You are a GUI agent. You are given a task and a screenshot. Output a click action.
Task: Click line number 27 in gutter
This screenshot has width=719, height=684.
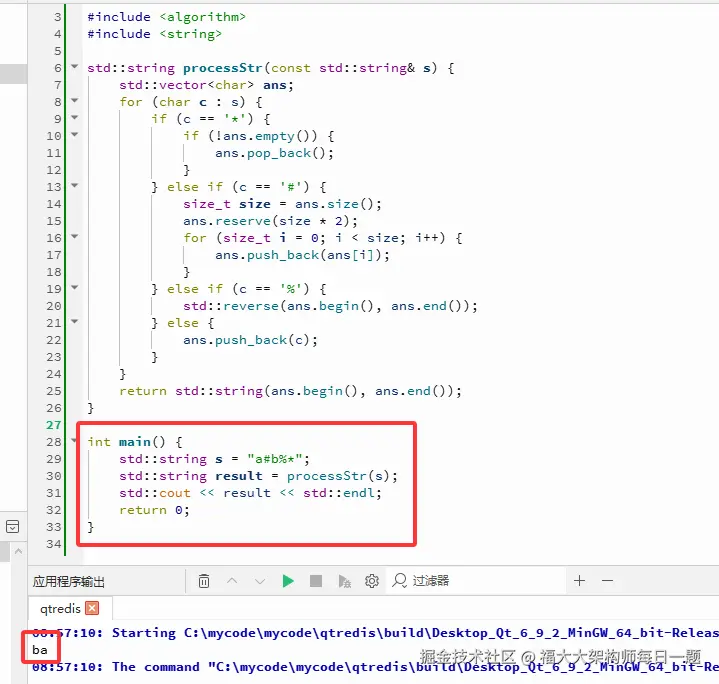coord(54,425)
